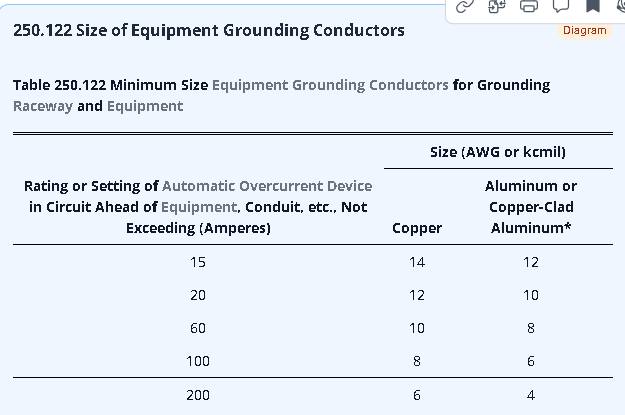
Task: Click the "Aluminum or Copper-Clad Aluminum*" column header
Action: pyautogui.click(x=531, y=207)
